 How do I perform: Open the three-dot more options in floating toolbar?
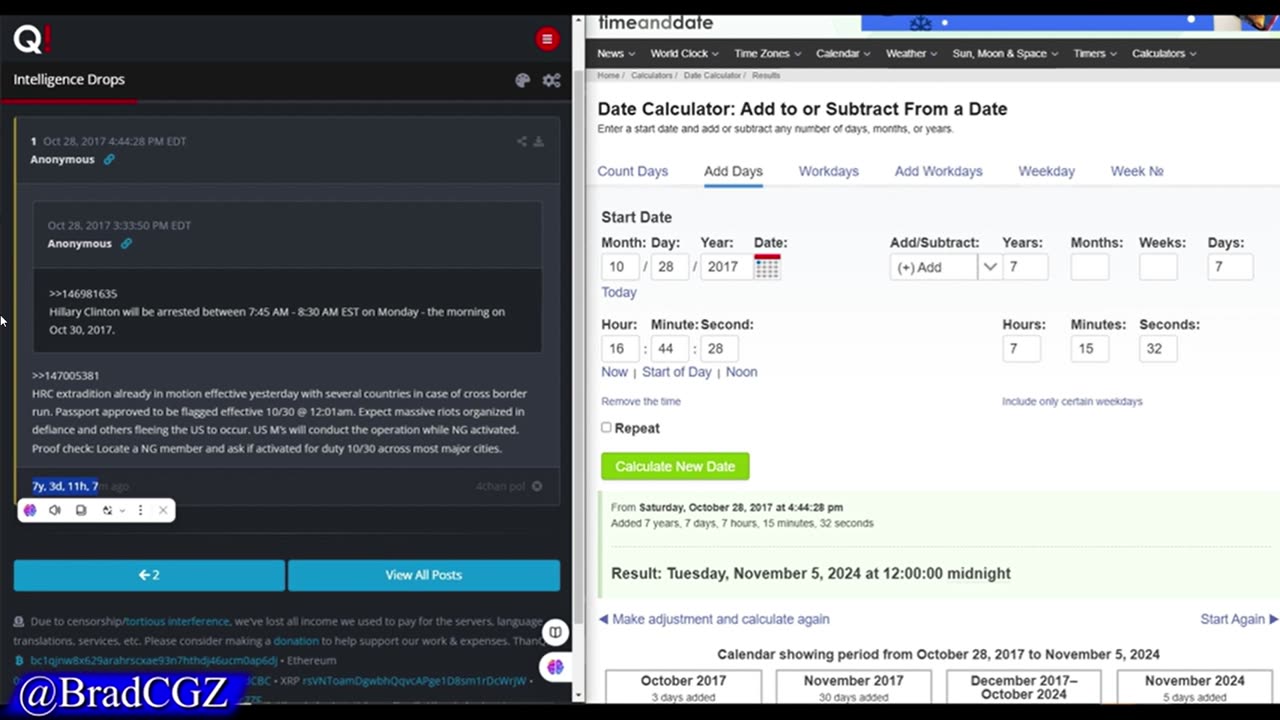pos(140,510)
